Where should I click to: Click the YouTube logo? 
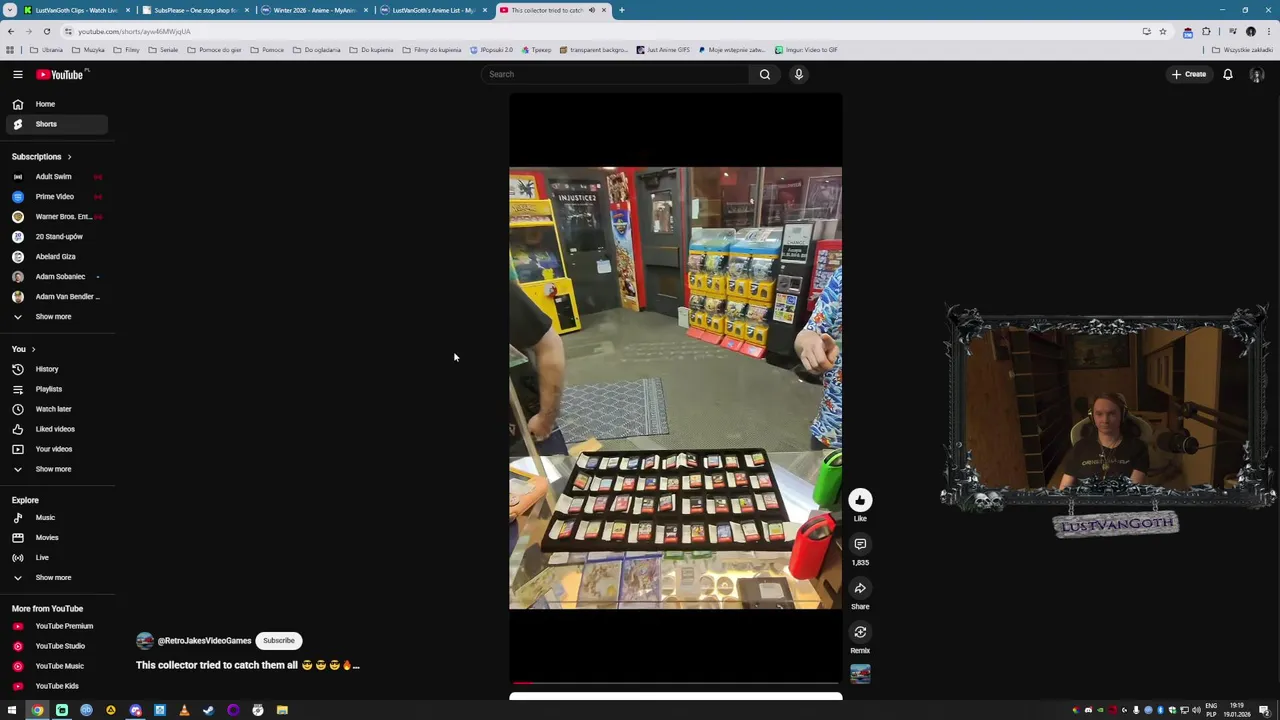coord(61,74)
